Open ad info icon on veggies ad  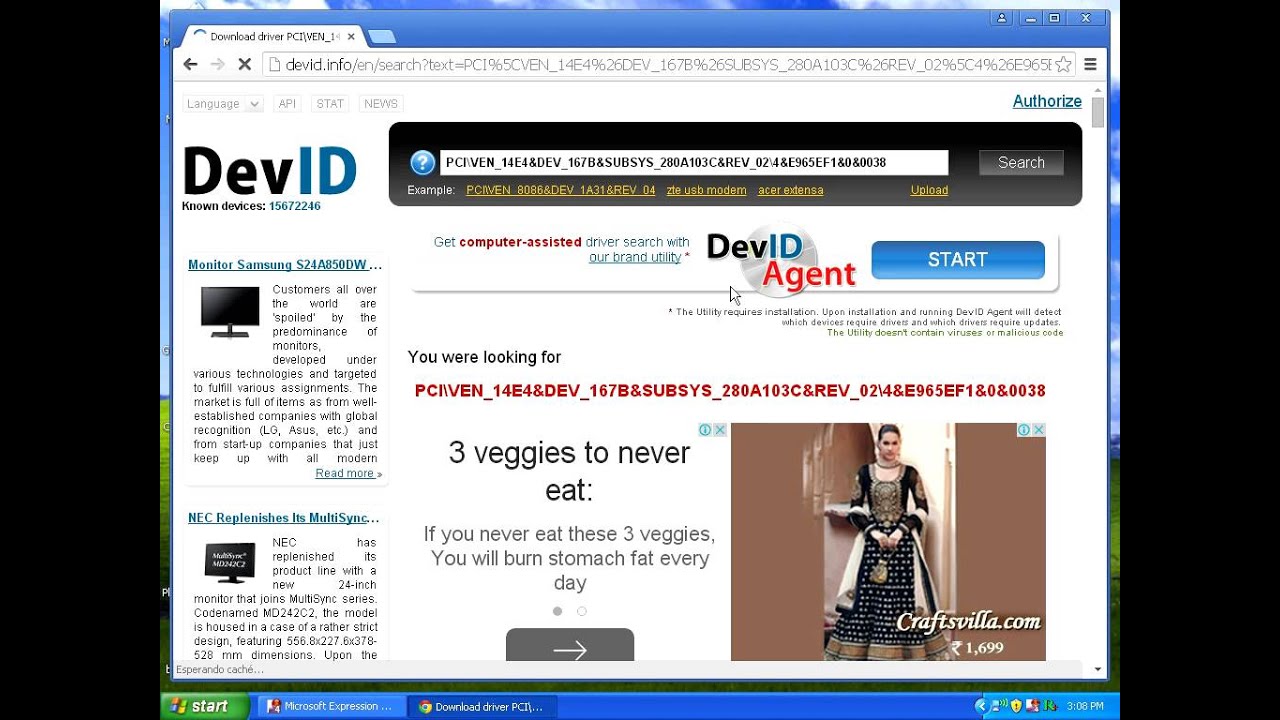click(705, 430)
